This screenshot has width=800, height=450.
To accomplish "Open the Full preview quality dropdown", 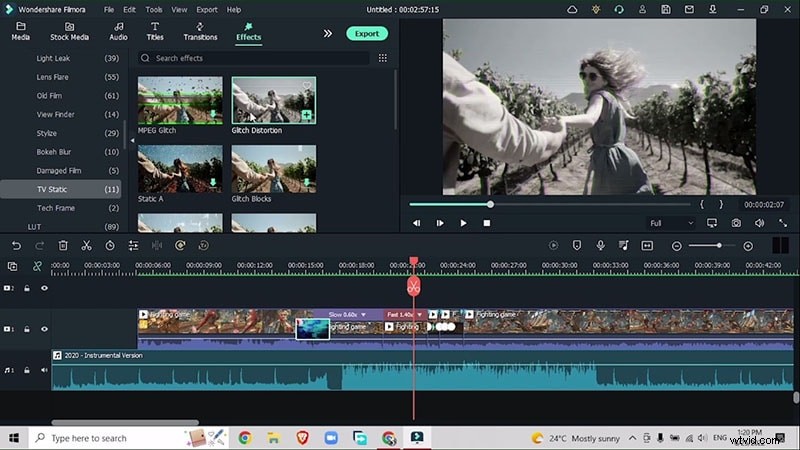I will pyautogui.click(x=670, y=223).
